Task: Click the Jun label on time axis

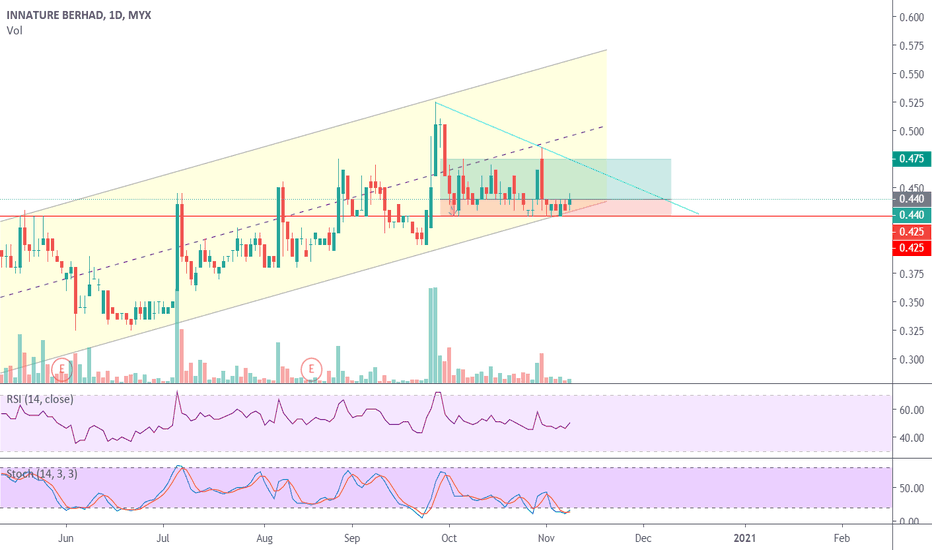Action: [66, 538]
